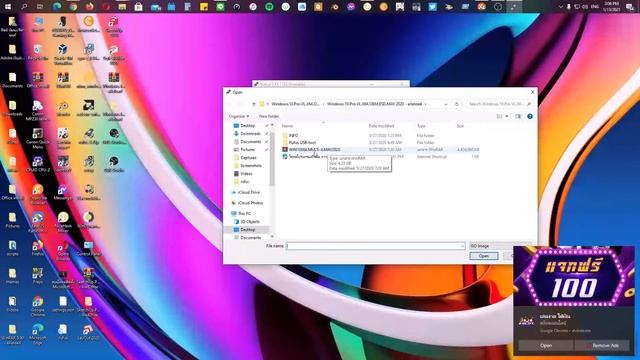Launch Google Chrome from taskbar
This screenshot has height=360, width=640.
click(73, 7)
